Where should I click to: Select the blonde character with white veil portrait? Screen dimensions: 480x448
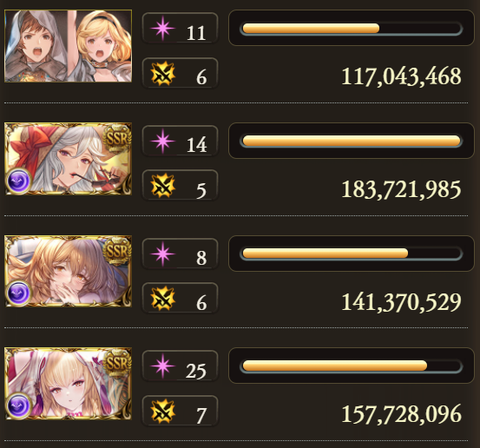(68, 383)
